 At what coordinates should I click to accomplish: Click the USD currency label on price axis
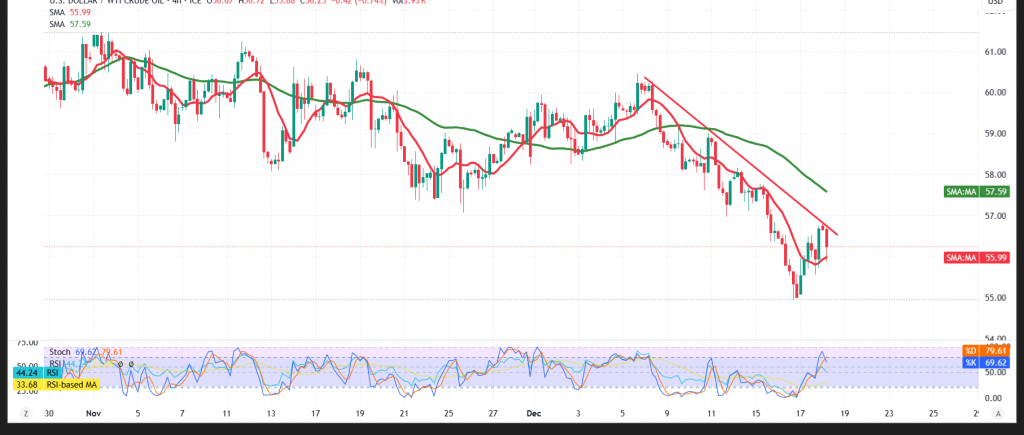995,3
